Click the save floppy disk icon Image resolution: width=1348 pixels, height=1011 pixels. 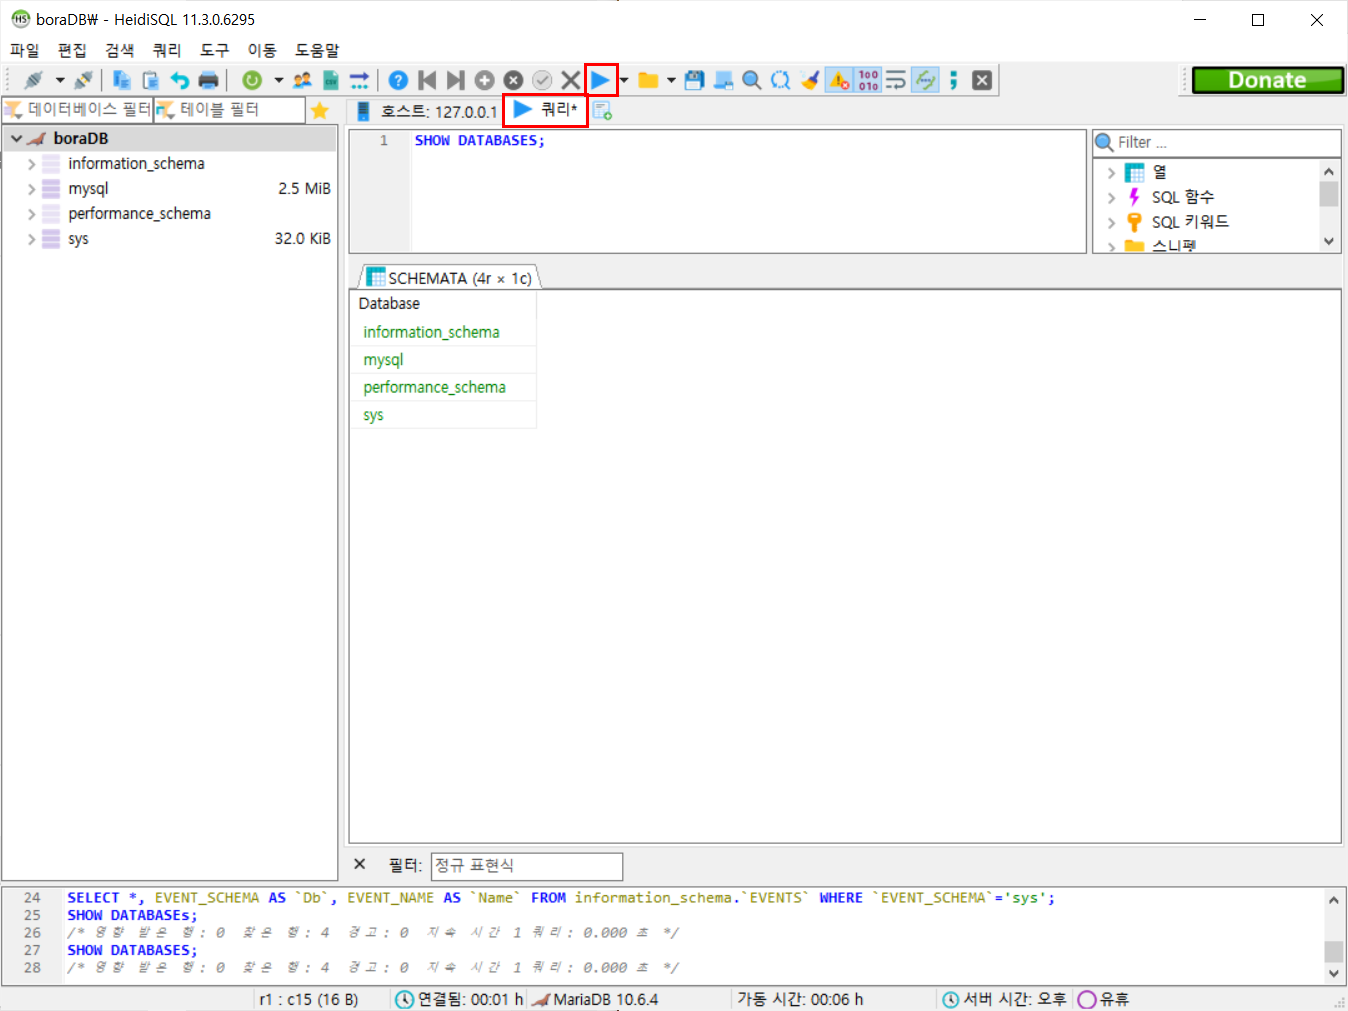(x=694, y=80)
